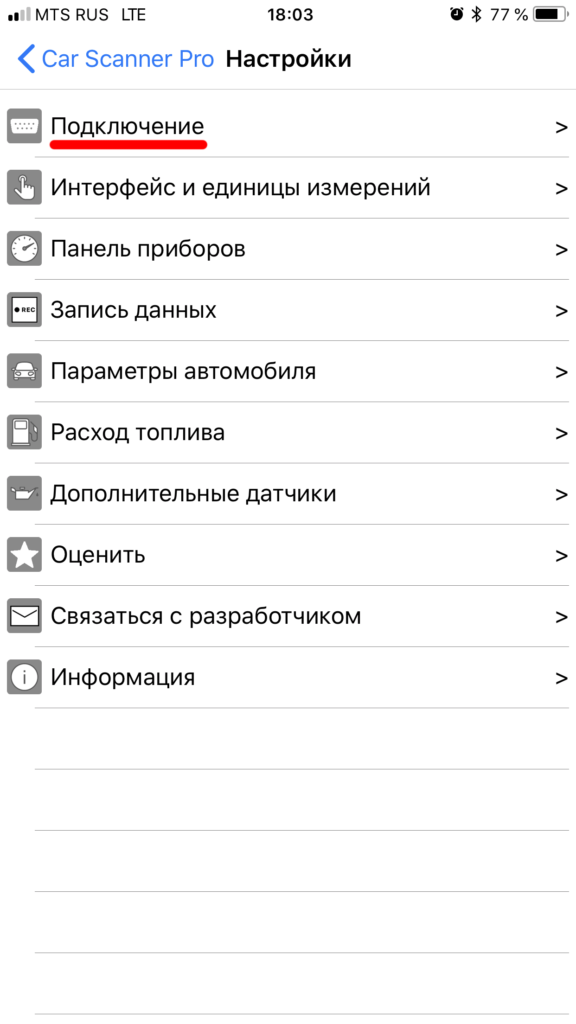This screenshot has height=1024, width=576.
Task: Expand Информация with its chevron arrow
Action: tap(560, 677)
